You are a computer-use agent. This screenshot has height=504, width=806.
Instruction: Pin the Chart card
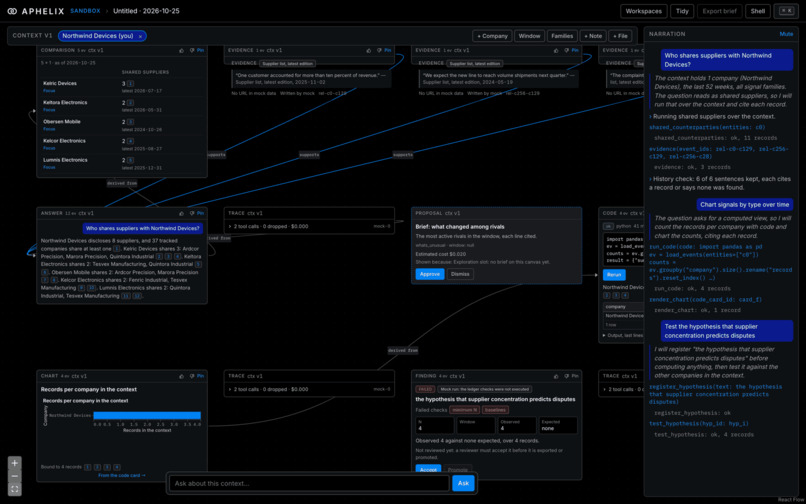point(200,376)
